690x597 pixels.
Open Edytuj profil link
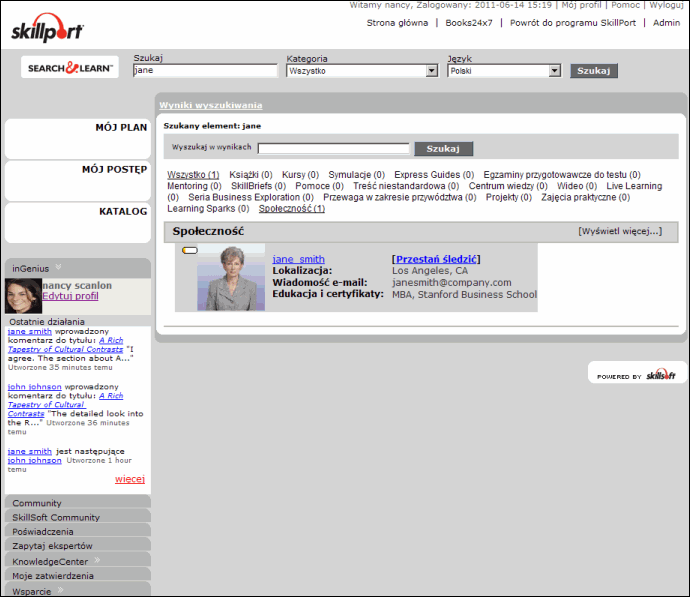click(x=70, y=296)
